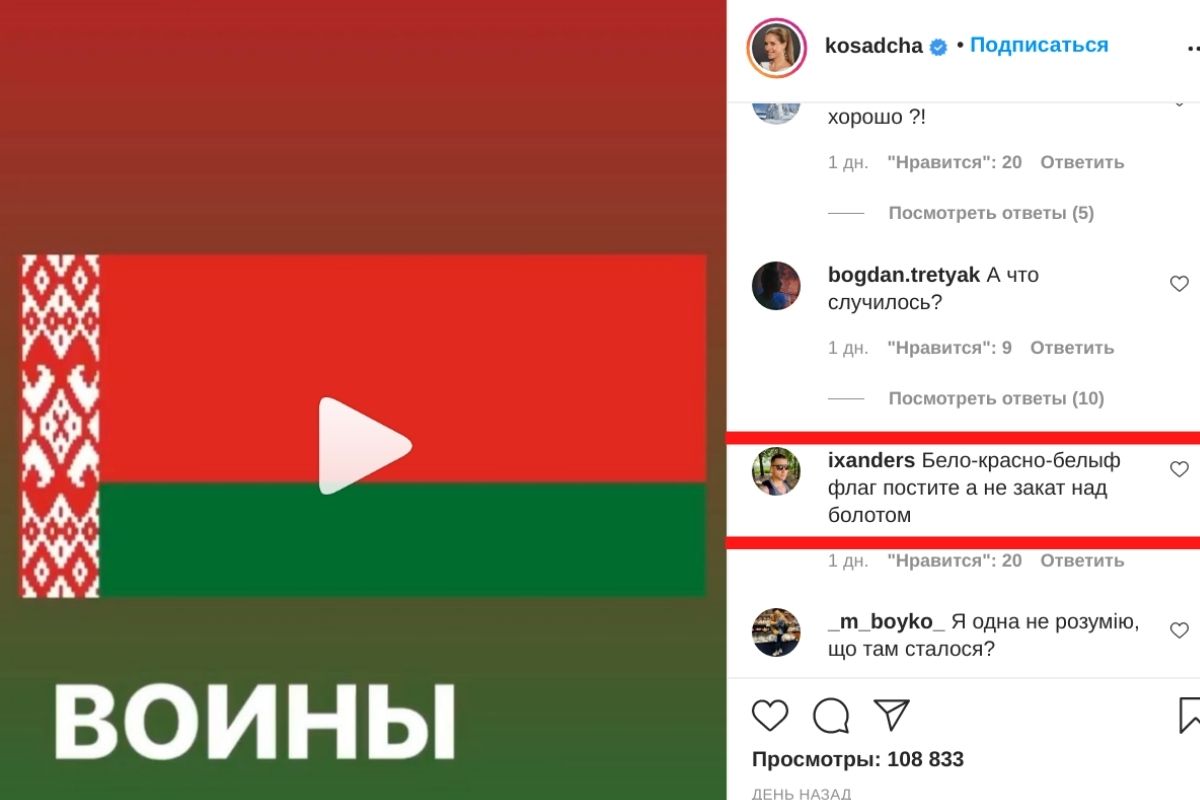Open the kosadcha profile avatar
Viewport: 1200px width, 800px height.
[x=777, y=46]
